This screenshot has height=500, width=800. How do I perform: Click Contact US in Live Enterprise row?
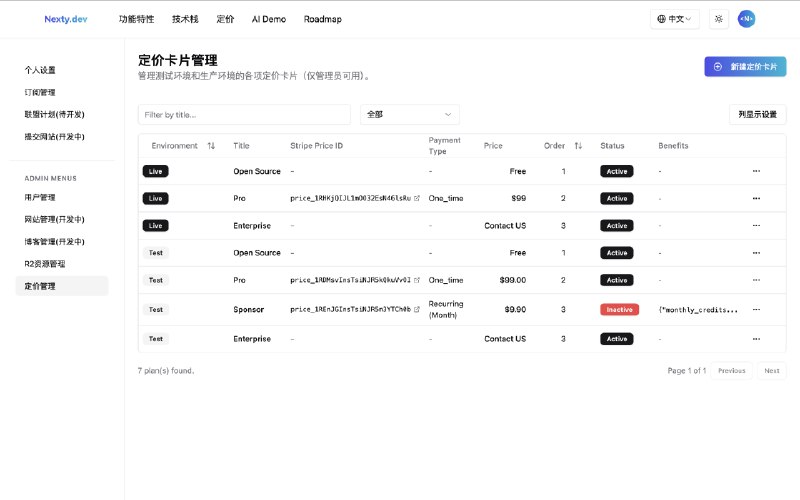[x=505, y=226]
